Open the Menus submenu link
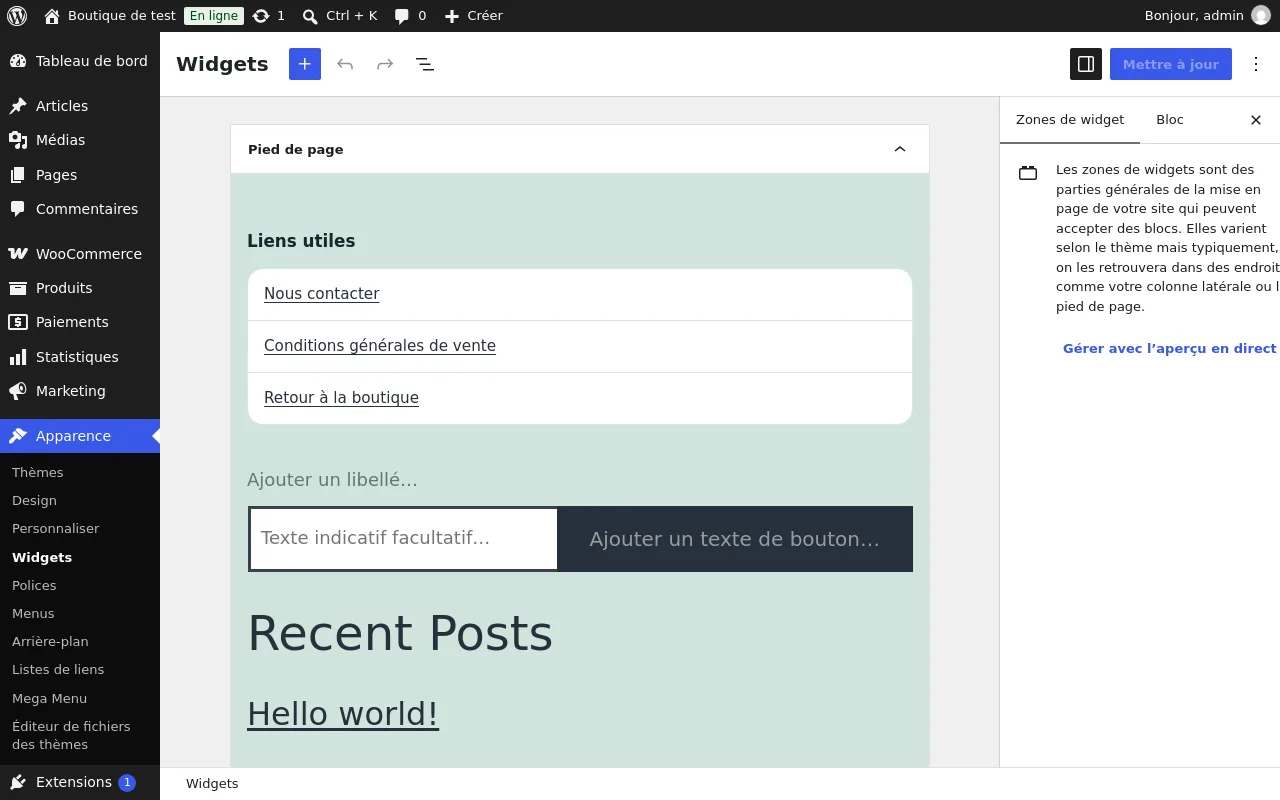Viewport: 1280px width, 800px height. point(33,613)
